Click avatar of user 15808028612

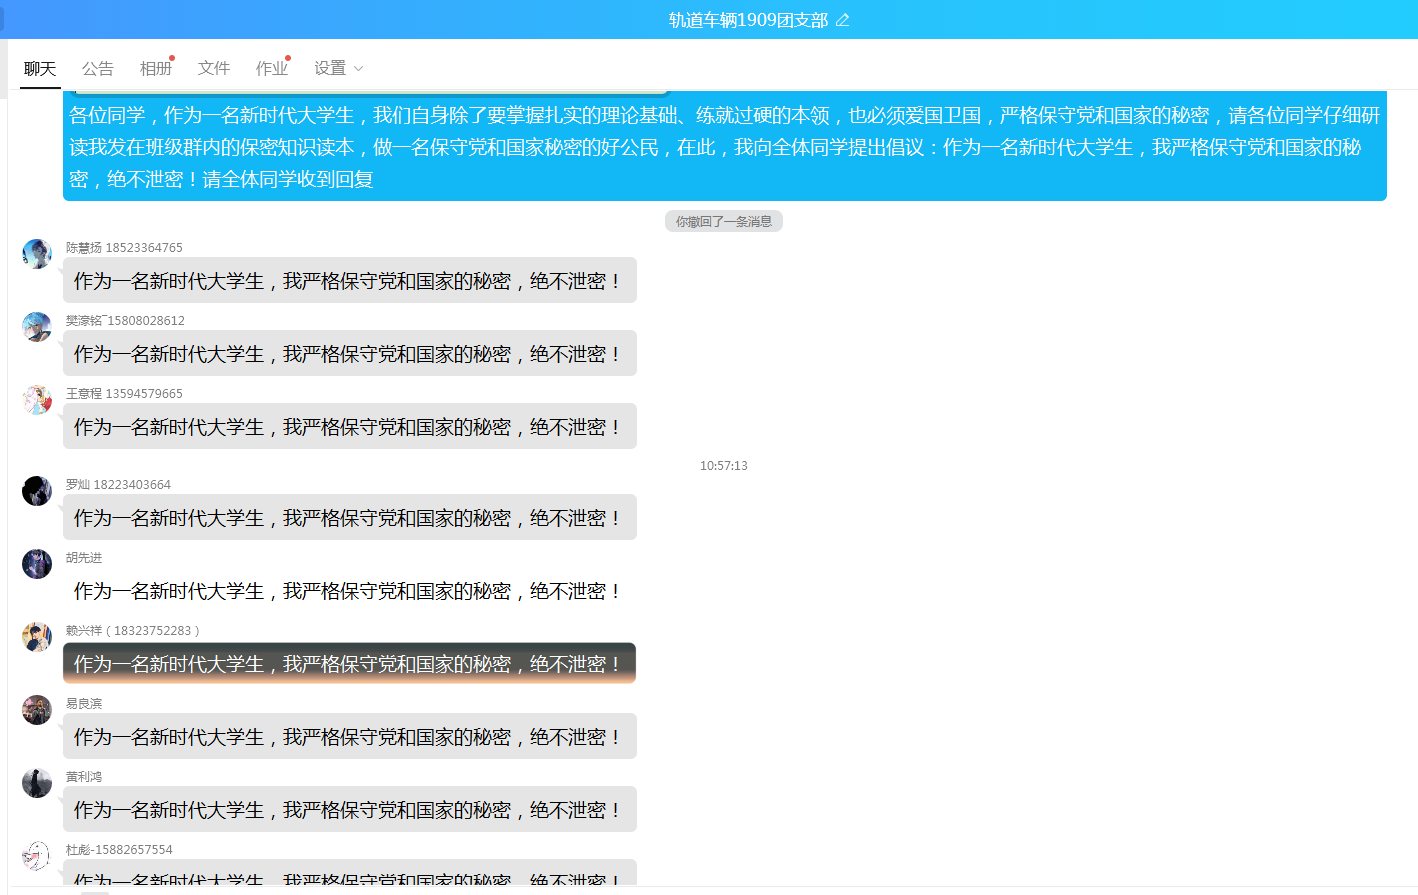(x=37, y=327)
